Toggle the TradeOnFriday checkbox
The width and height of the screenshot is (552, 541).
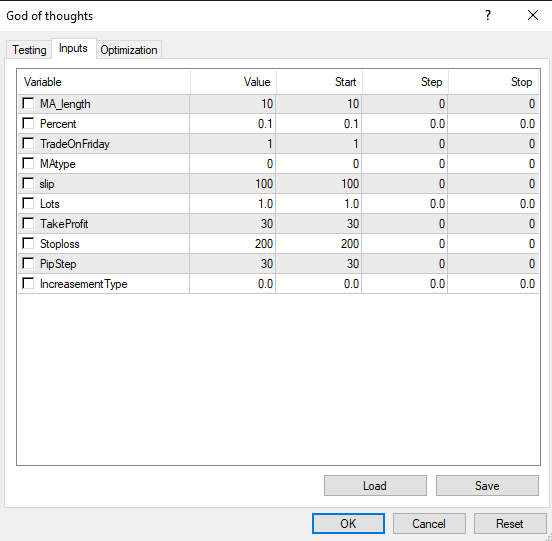[28, 144]
